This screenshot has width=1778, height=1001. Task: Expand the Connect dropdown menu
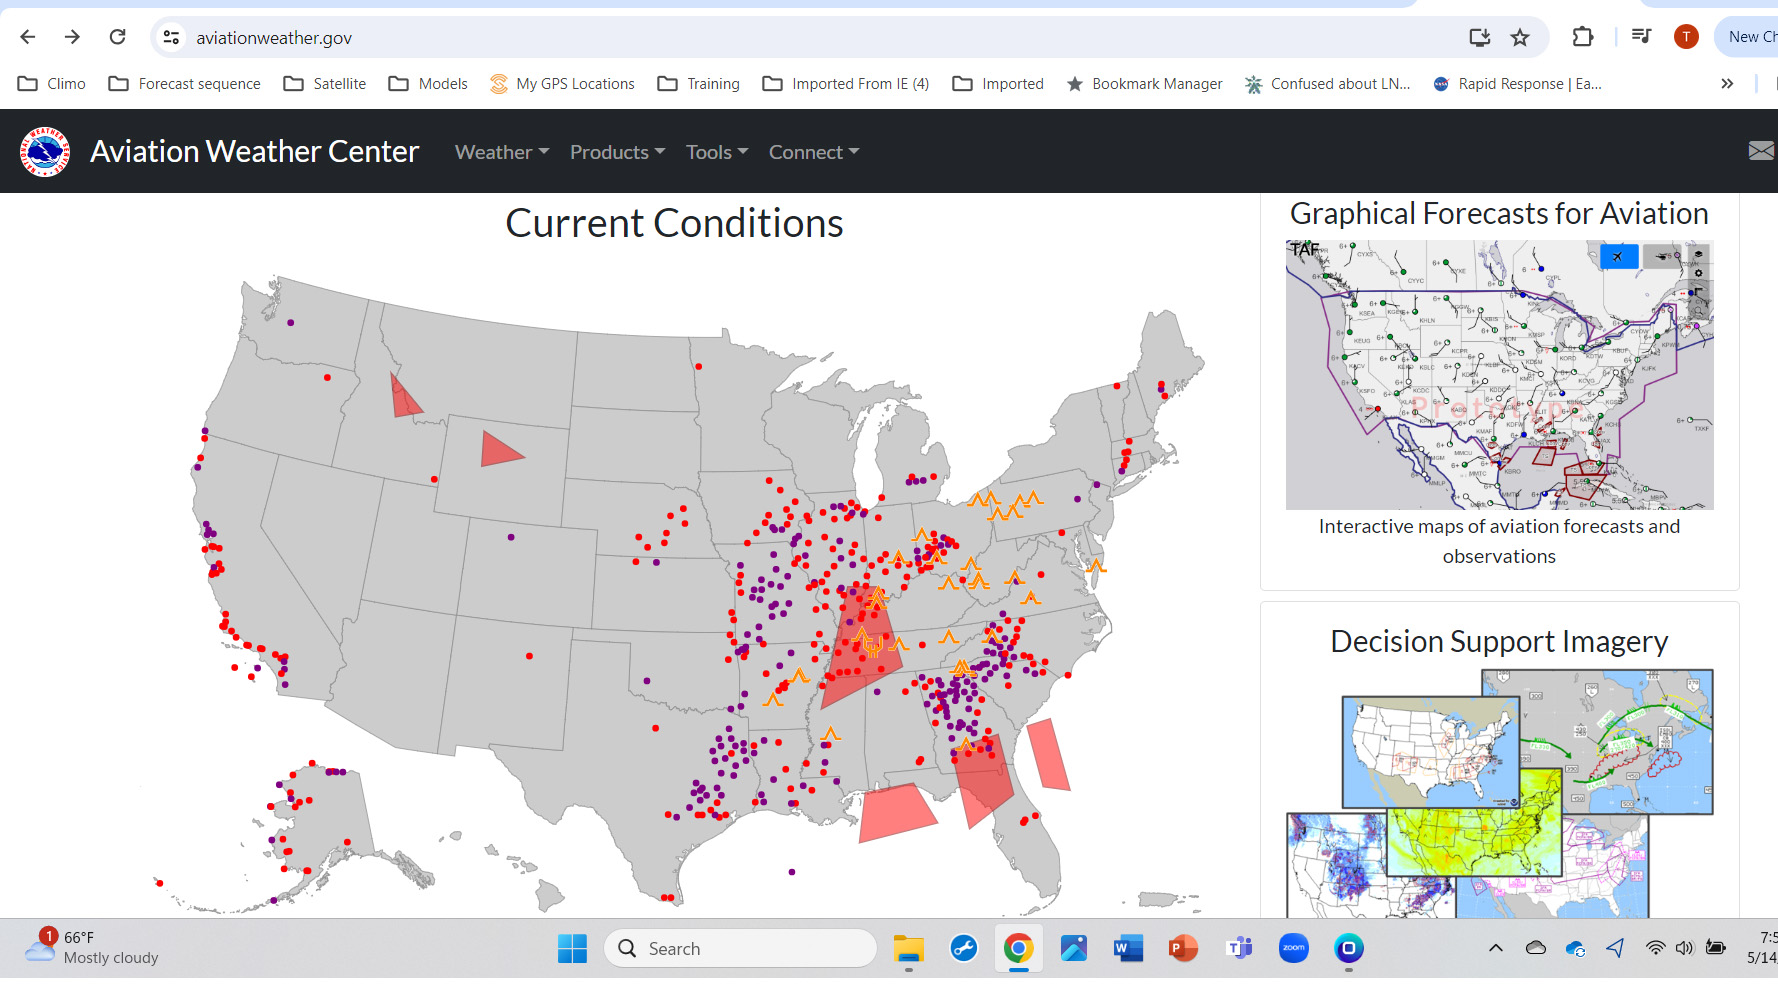(x=813, y=152)
